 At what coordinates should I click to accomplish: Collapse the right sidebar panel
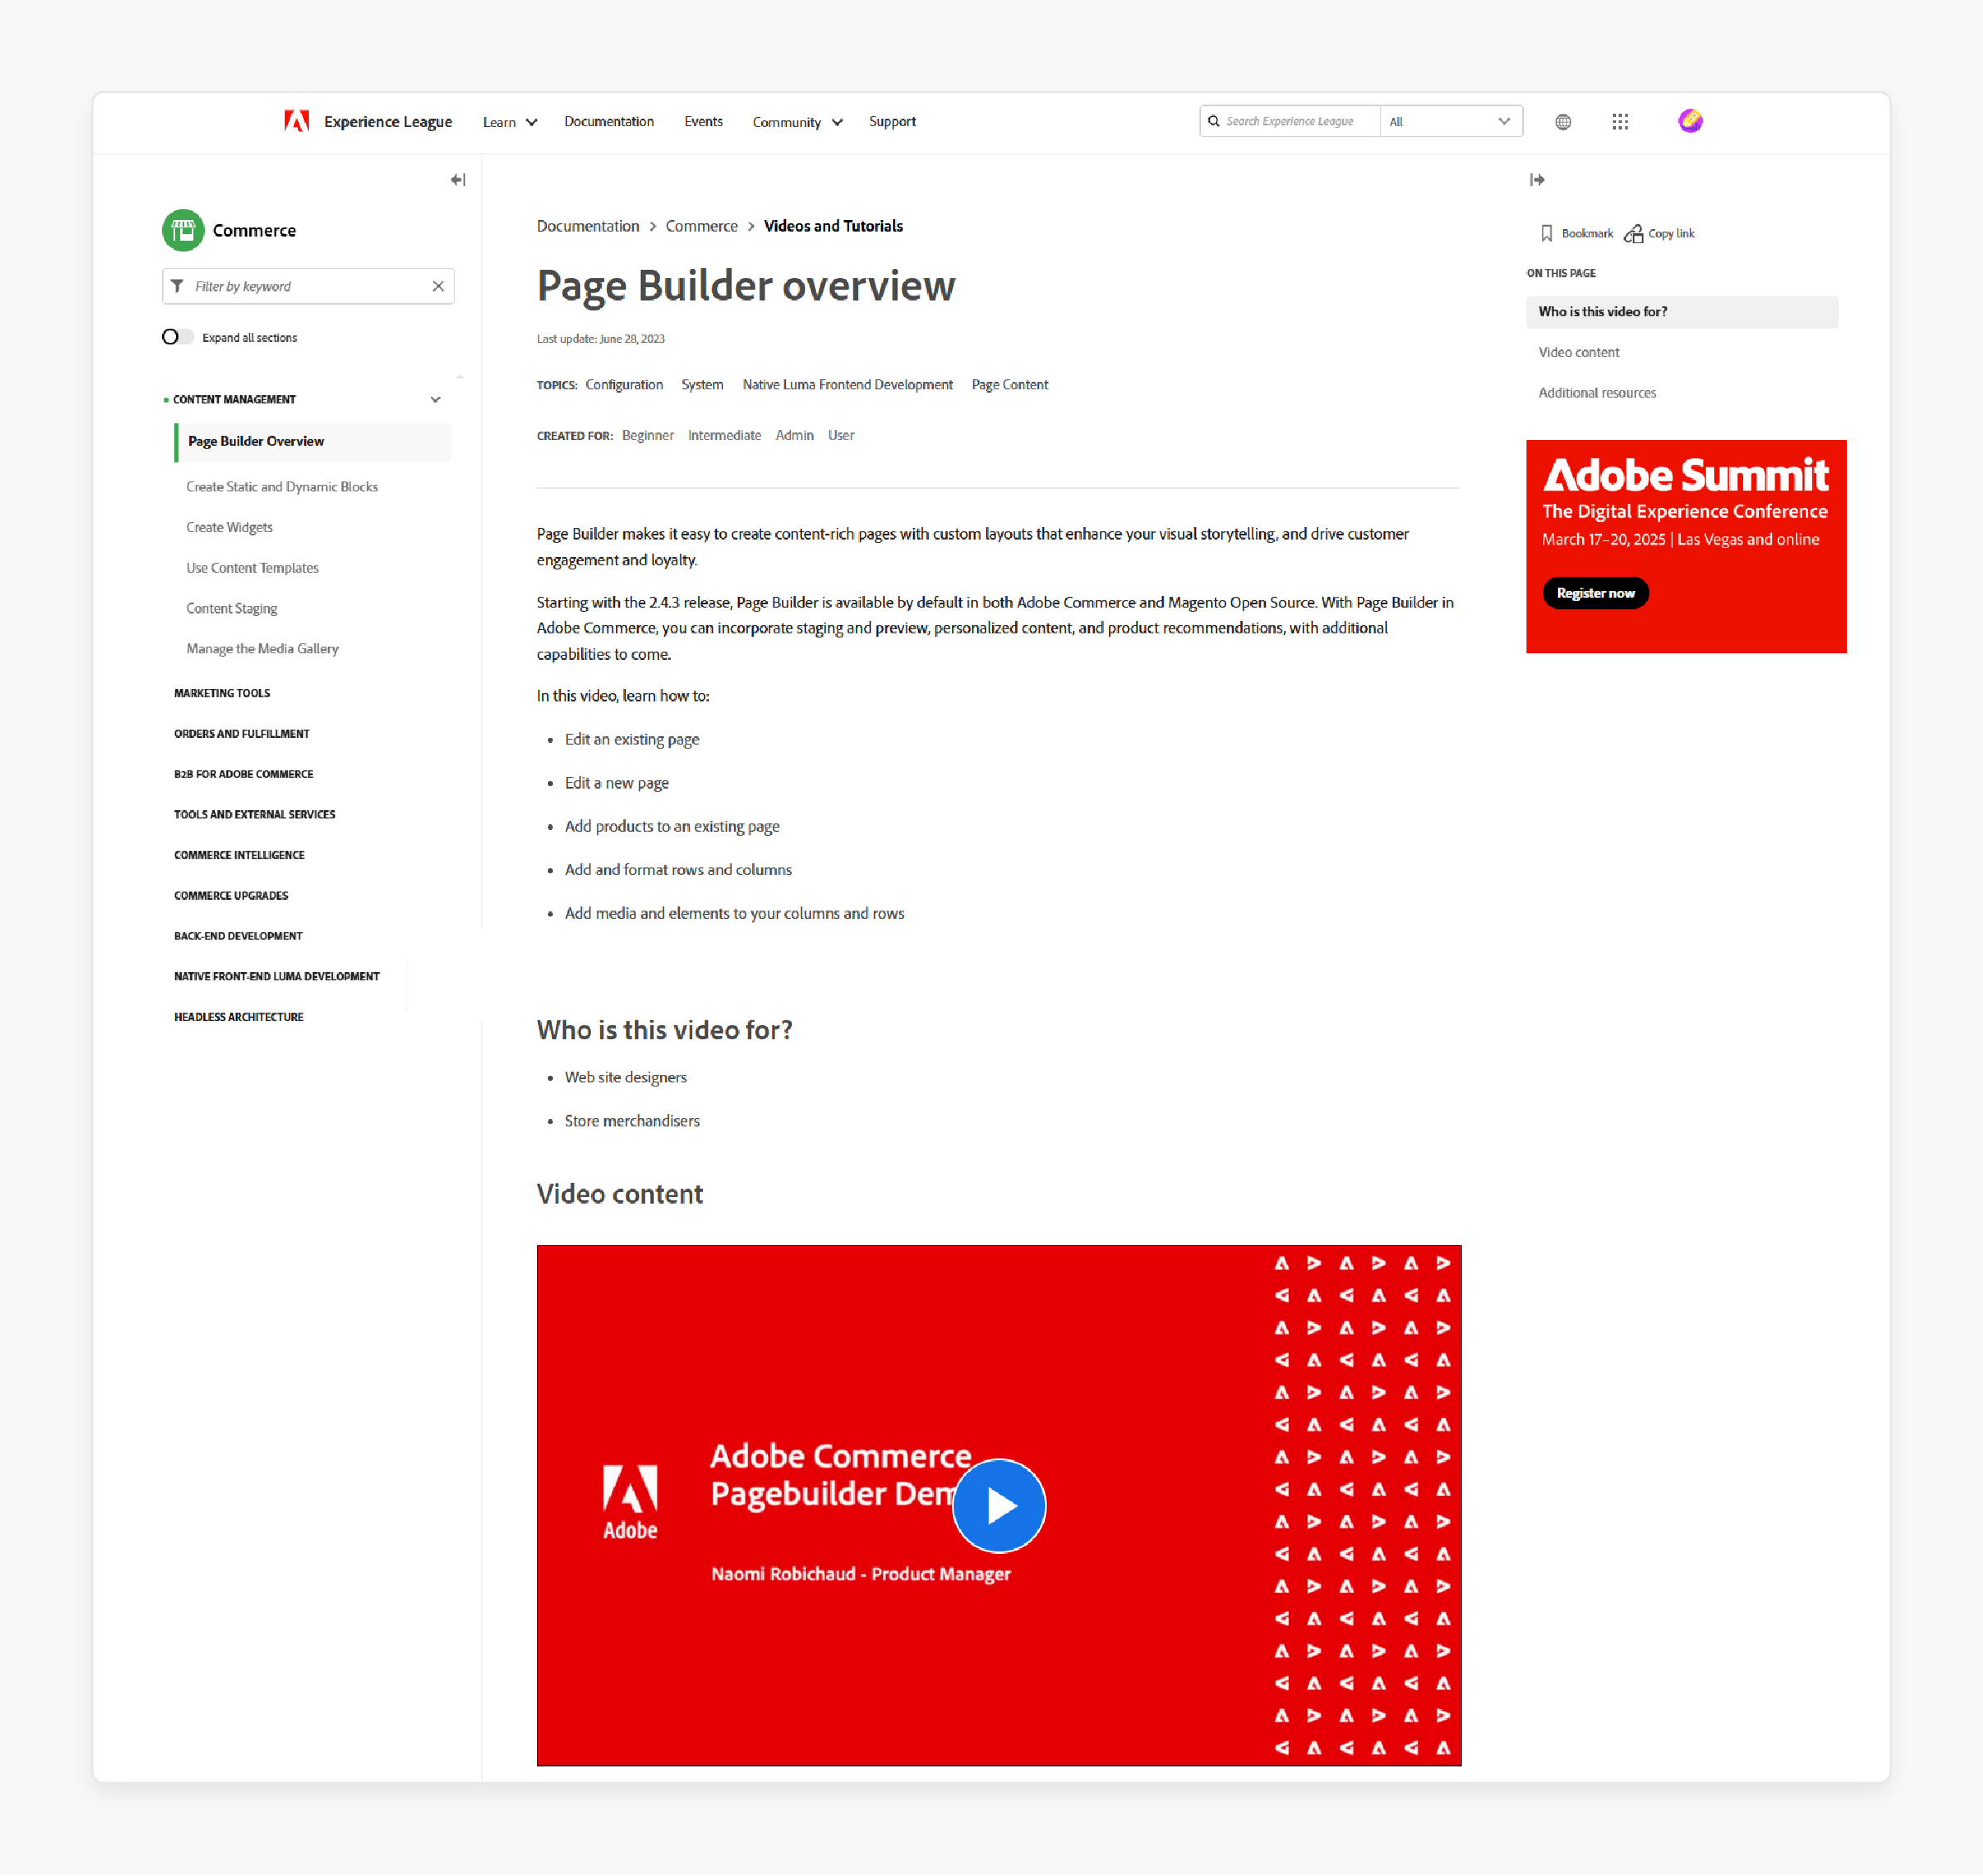(1537, 180)
